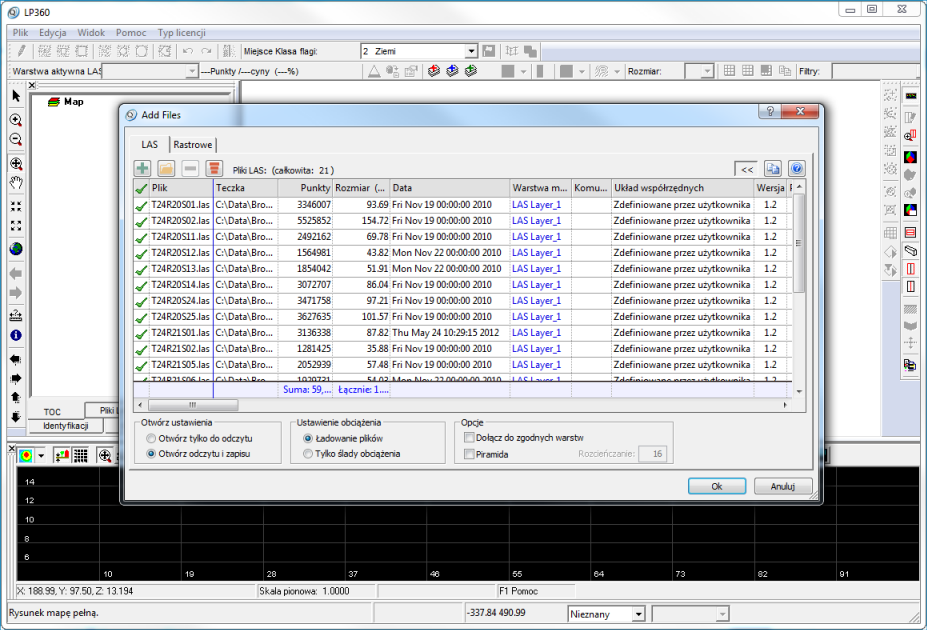Click 'LAS Layer_1' link for T24R21S02.las
This screenshot has height=630, width=927.
[536, 349]
